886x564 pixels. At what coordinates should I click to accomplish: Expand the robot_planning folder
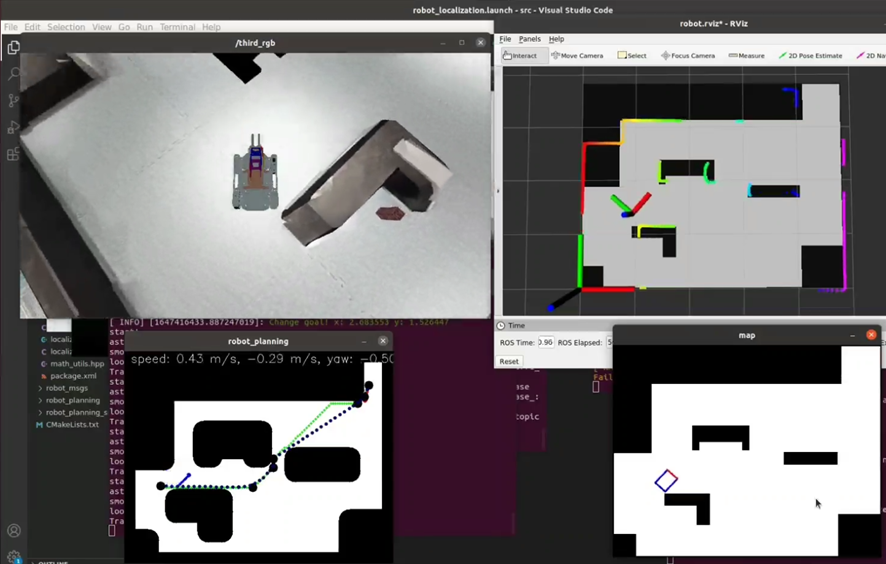[72, 400]
